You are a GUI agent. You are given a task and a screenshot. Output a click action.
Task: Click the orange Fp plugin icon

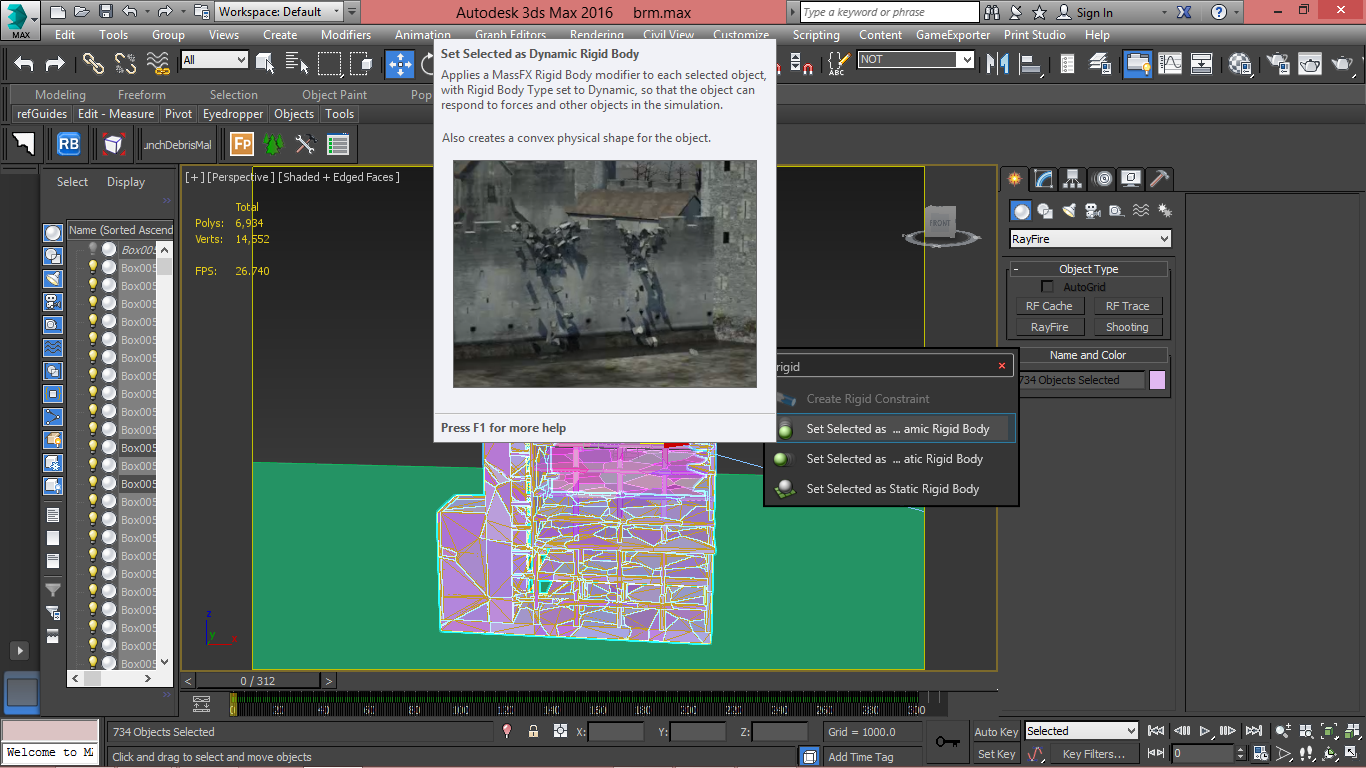(241, 144)
